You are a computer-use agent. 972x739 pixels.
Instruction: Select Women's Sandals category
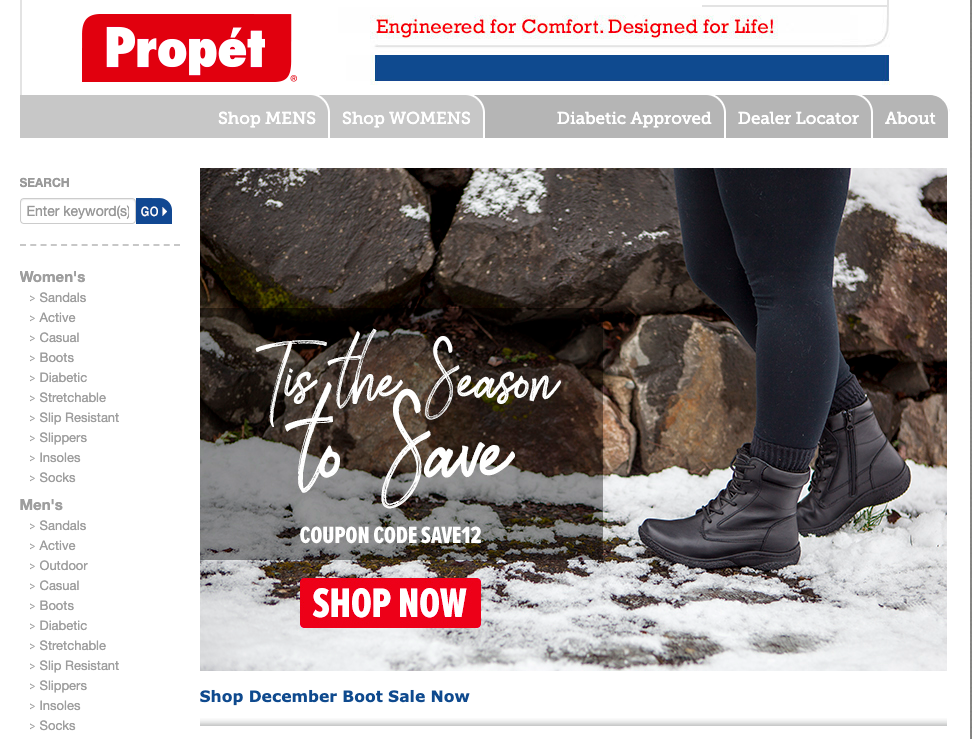63,298
